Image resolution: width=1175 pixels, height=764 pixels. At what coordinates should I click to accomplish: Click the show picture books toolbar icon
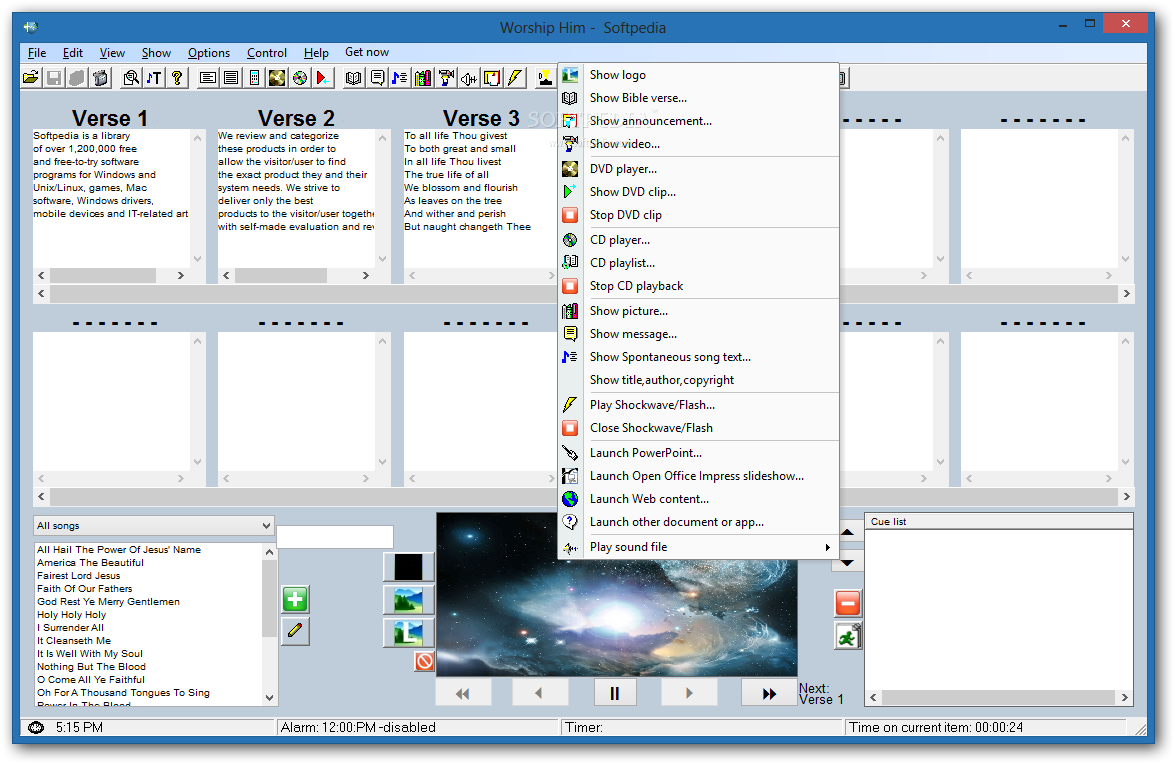click(x=423, y=77)
